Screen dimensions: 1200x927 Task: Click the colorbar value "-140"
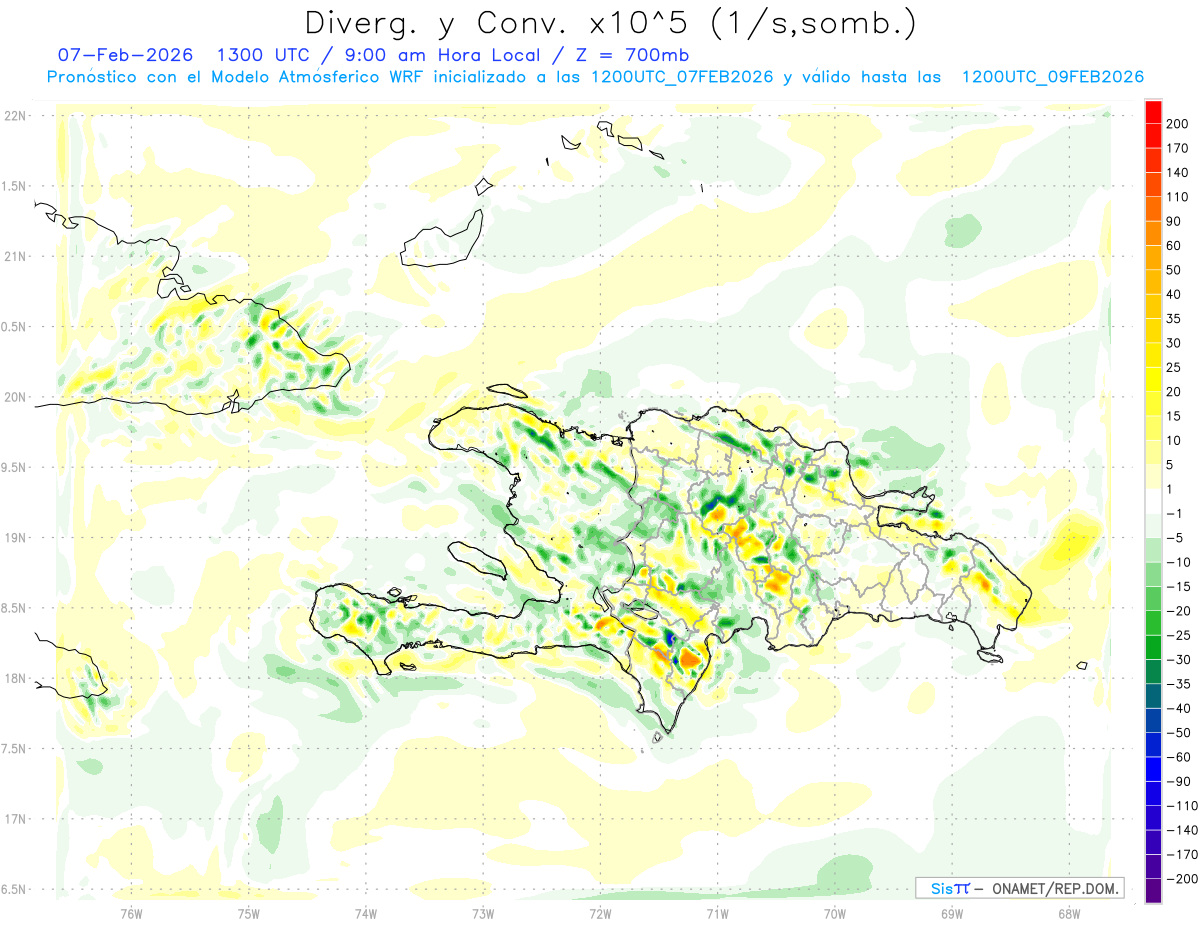(1180, 830)
